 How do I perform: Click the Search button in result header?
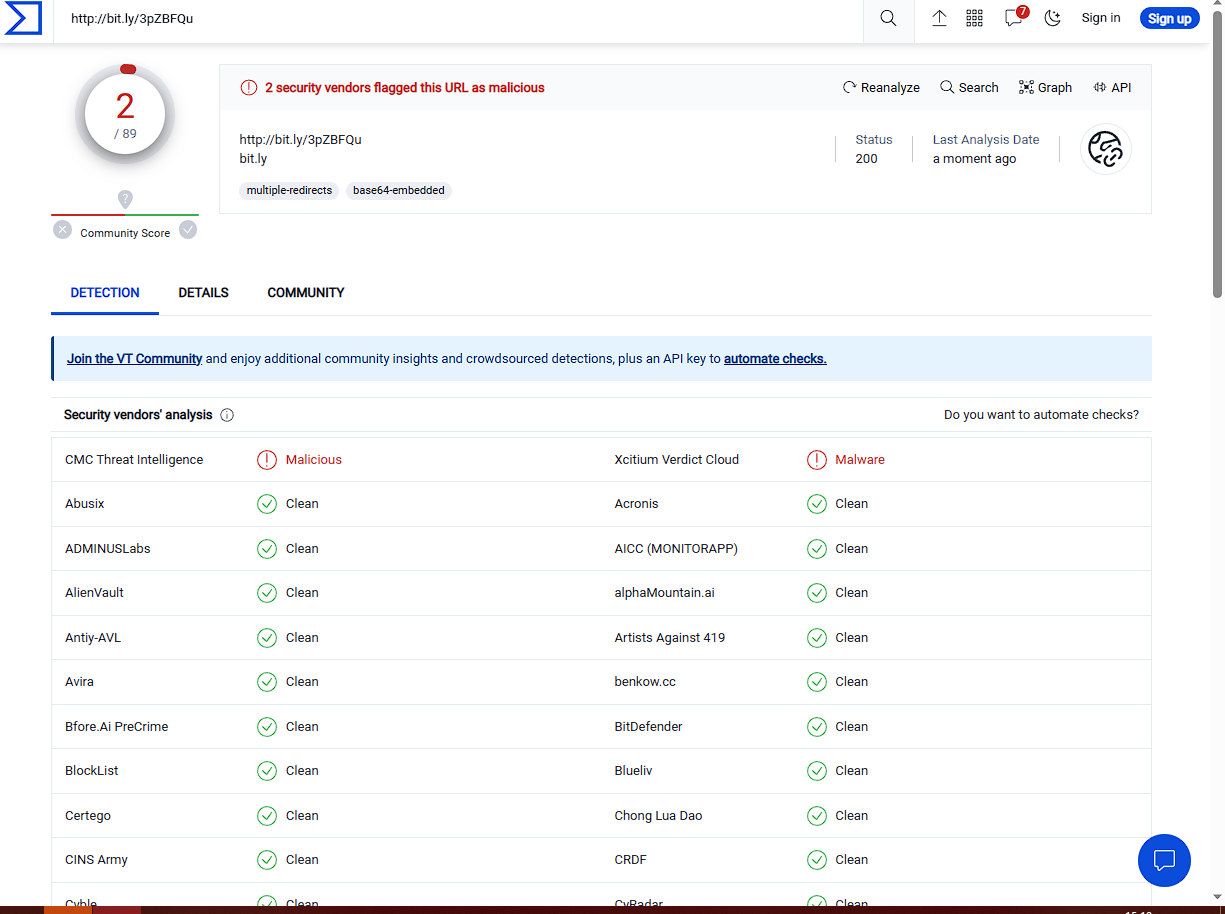pos(969,88)
